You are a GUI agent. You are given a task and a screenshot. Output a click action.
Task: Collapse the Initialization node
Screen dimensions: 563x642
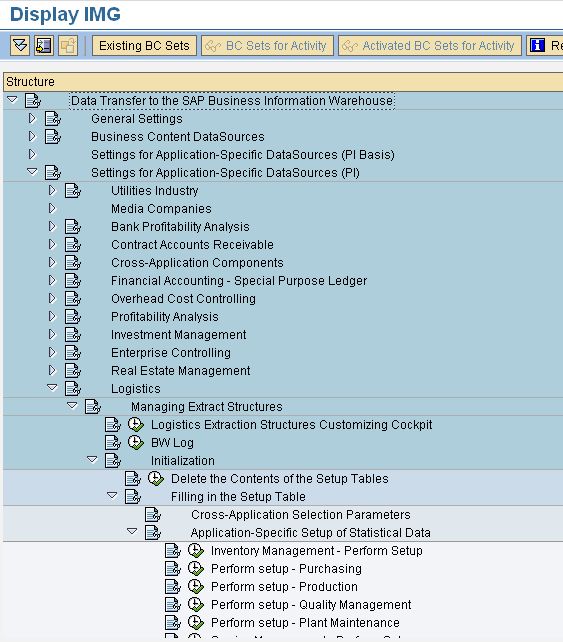click(92, 459)
